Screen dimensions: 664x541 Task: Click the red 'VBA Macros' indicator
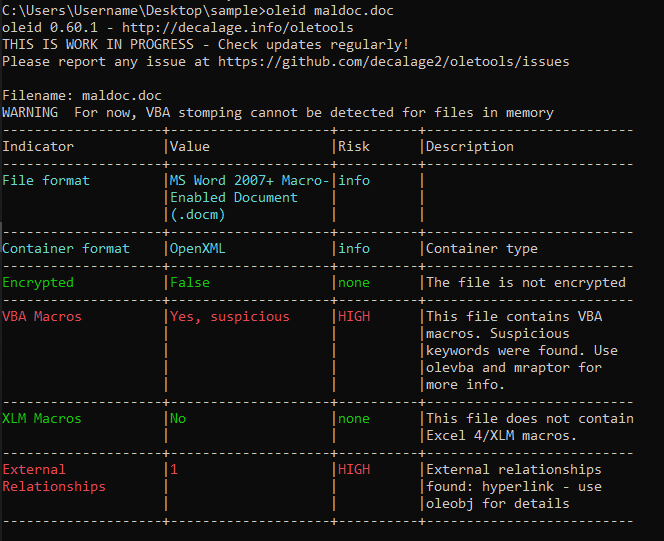(x=42, y=317)
